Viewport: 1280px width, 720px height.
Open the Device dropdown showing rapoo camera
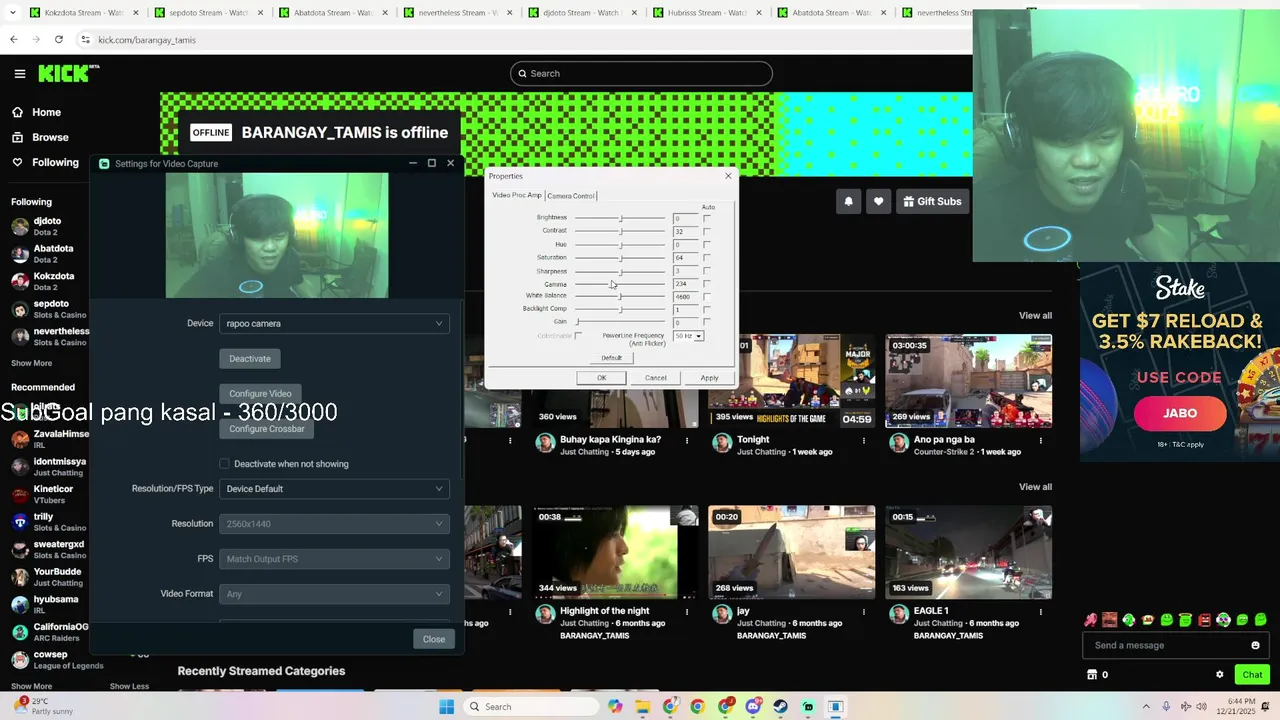coord(334,323)
